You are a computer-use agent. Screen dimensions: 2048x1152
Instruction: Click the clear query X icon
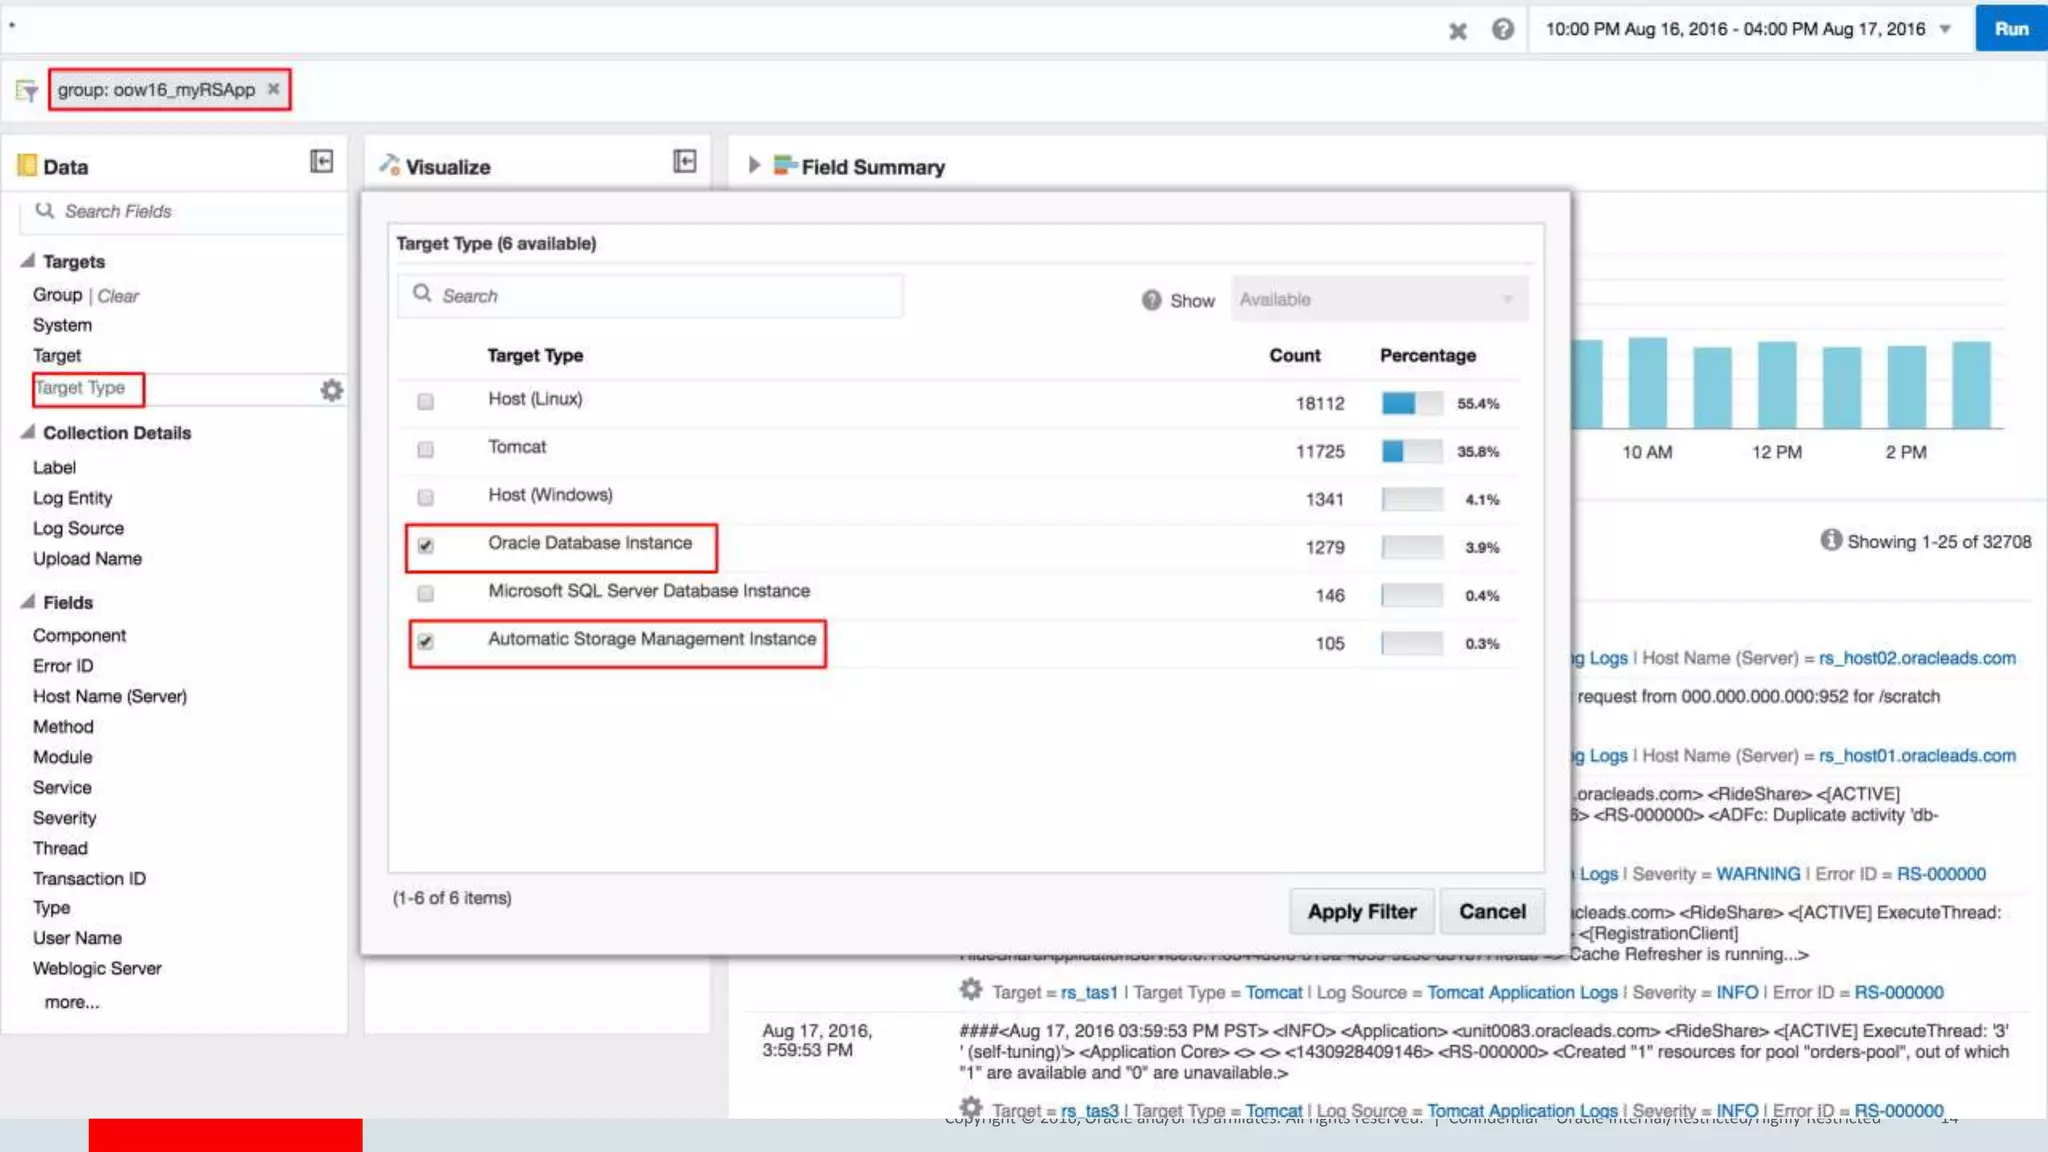tap(1458, 31)
